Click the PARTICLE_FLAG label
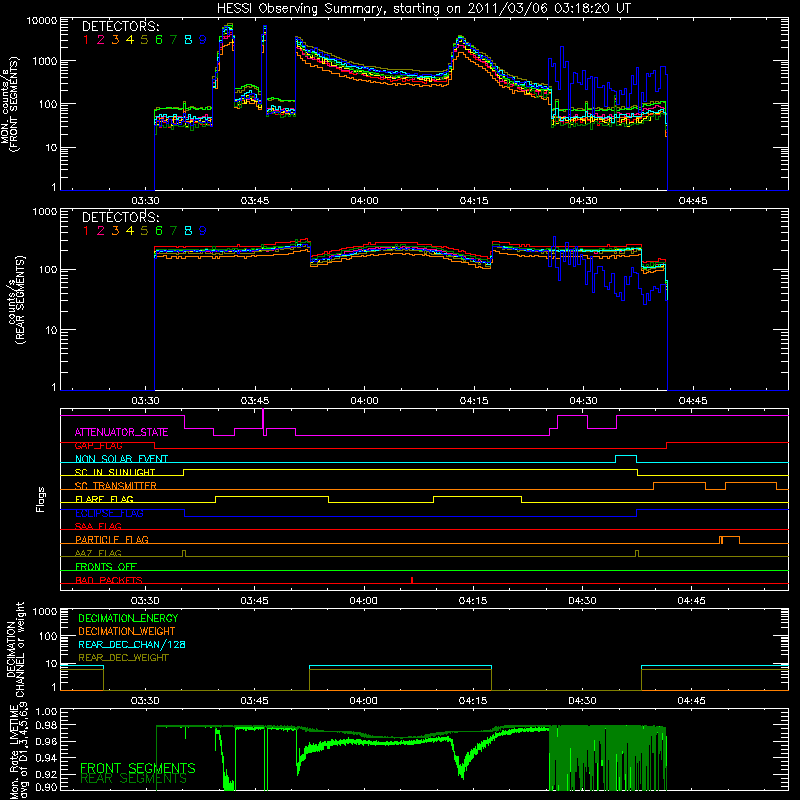 tap(112, 540)
